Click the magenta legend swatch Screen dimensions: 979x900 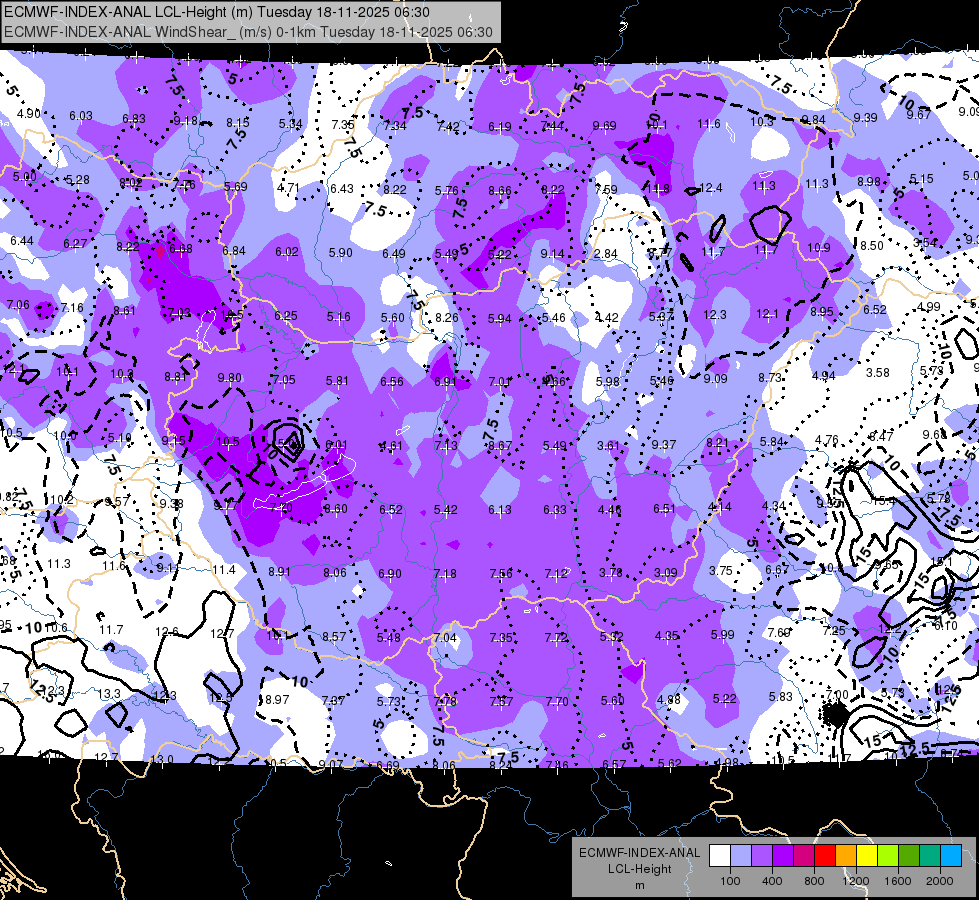804,856
